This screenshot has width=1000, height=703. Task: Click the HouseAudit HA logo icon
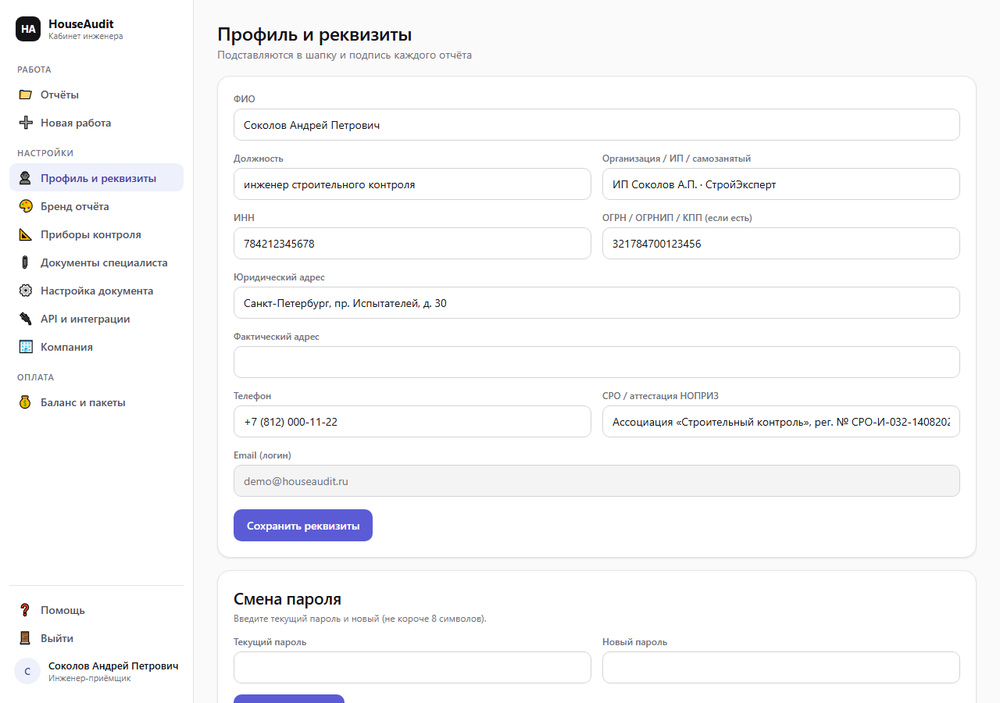[x=28, y=29]
